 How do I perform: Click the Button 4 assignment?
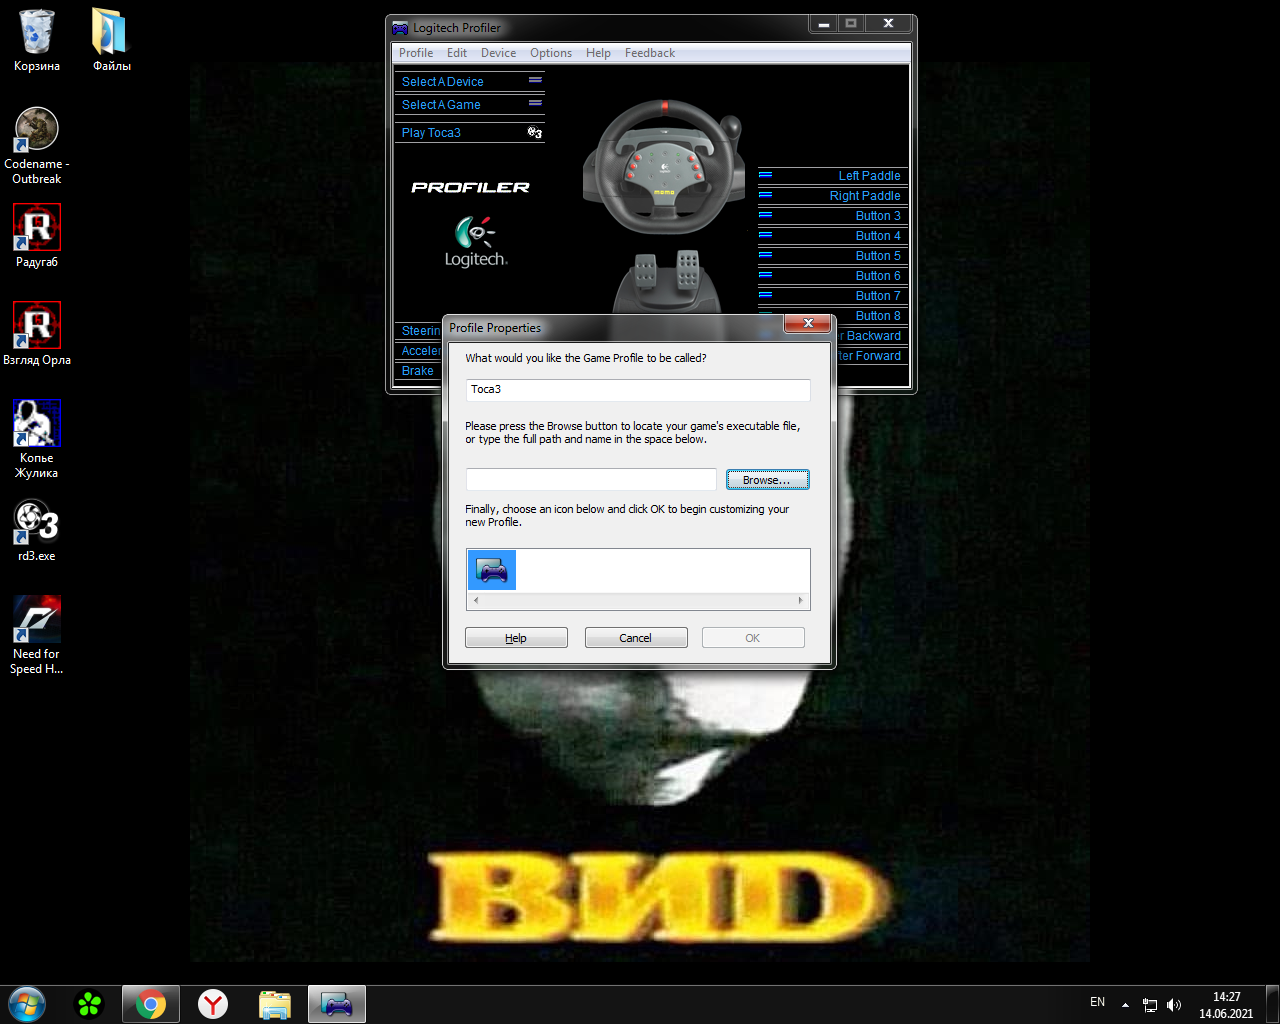(878, 236)
